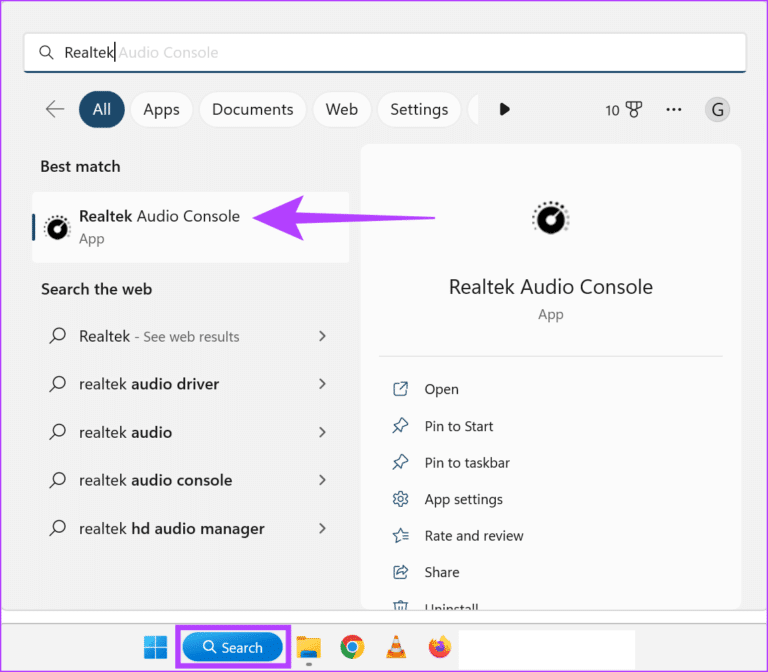Launch VLC media player from taskbar
The image size is (768, 672).
(396, 647)
